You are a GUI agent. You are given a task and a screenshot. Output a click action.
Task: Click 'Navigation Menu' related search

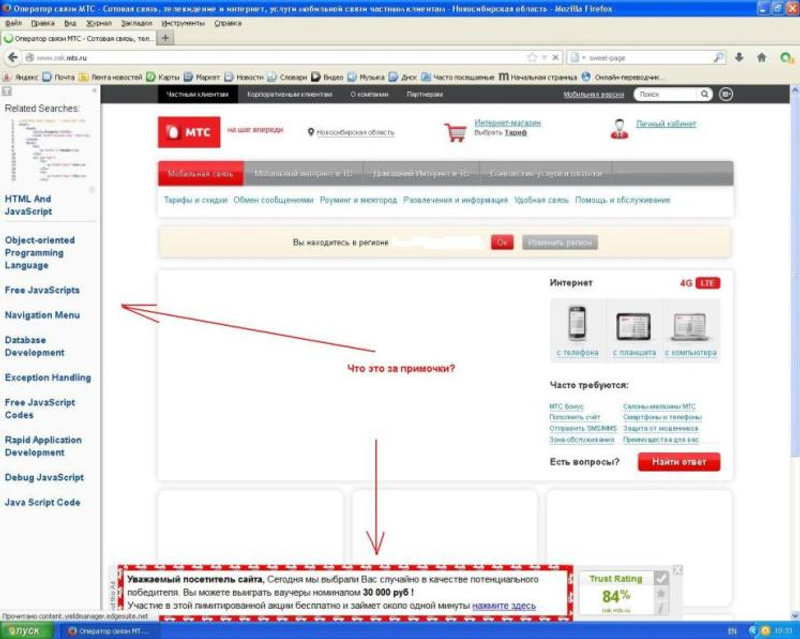point(42,315)
